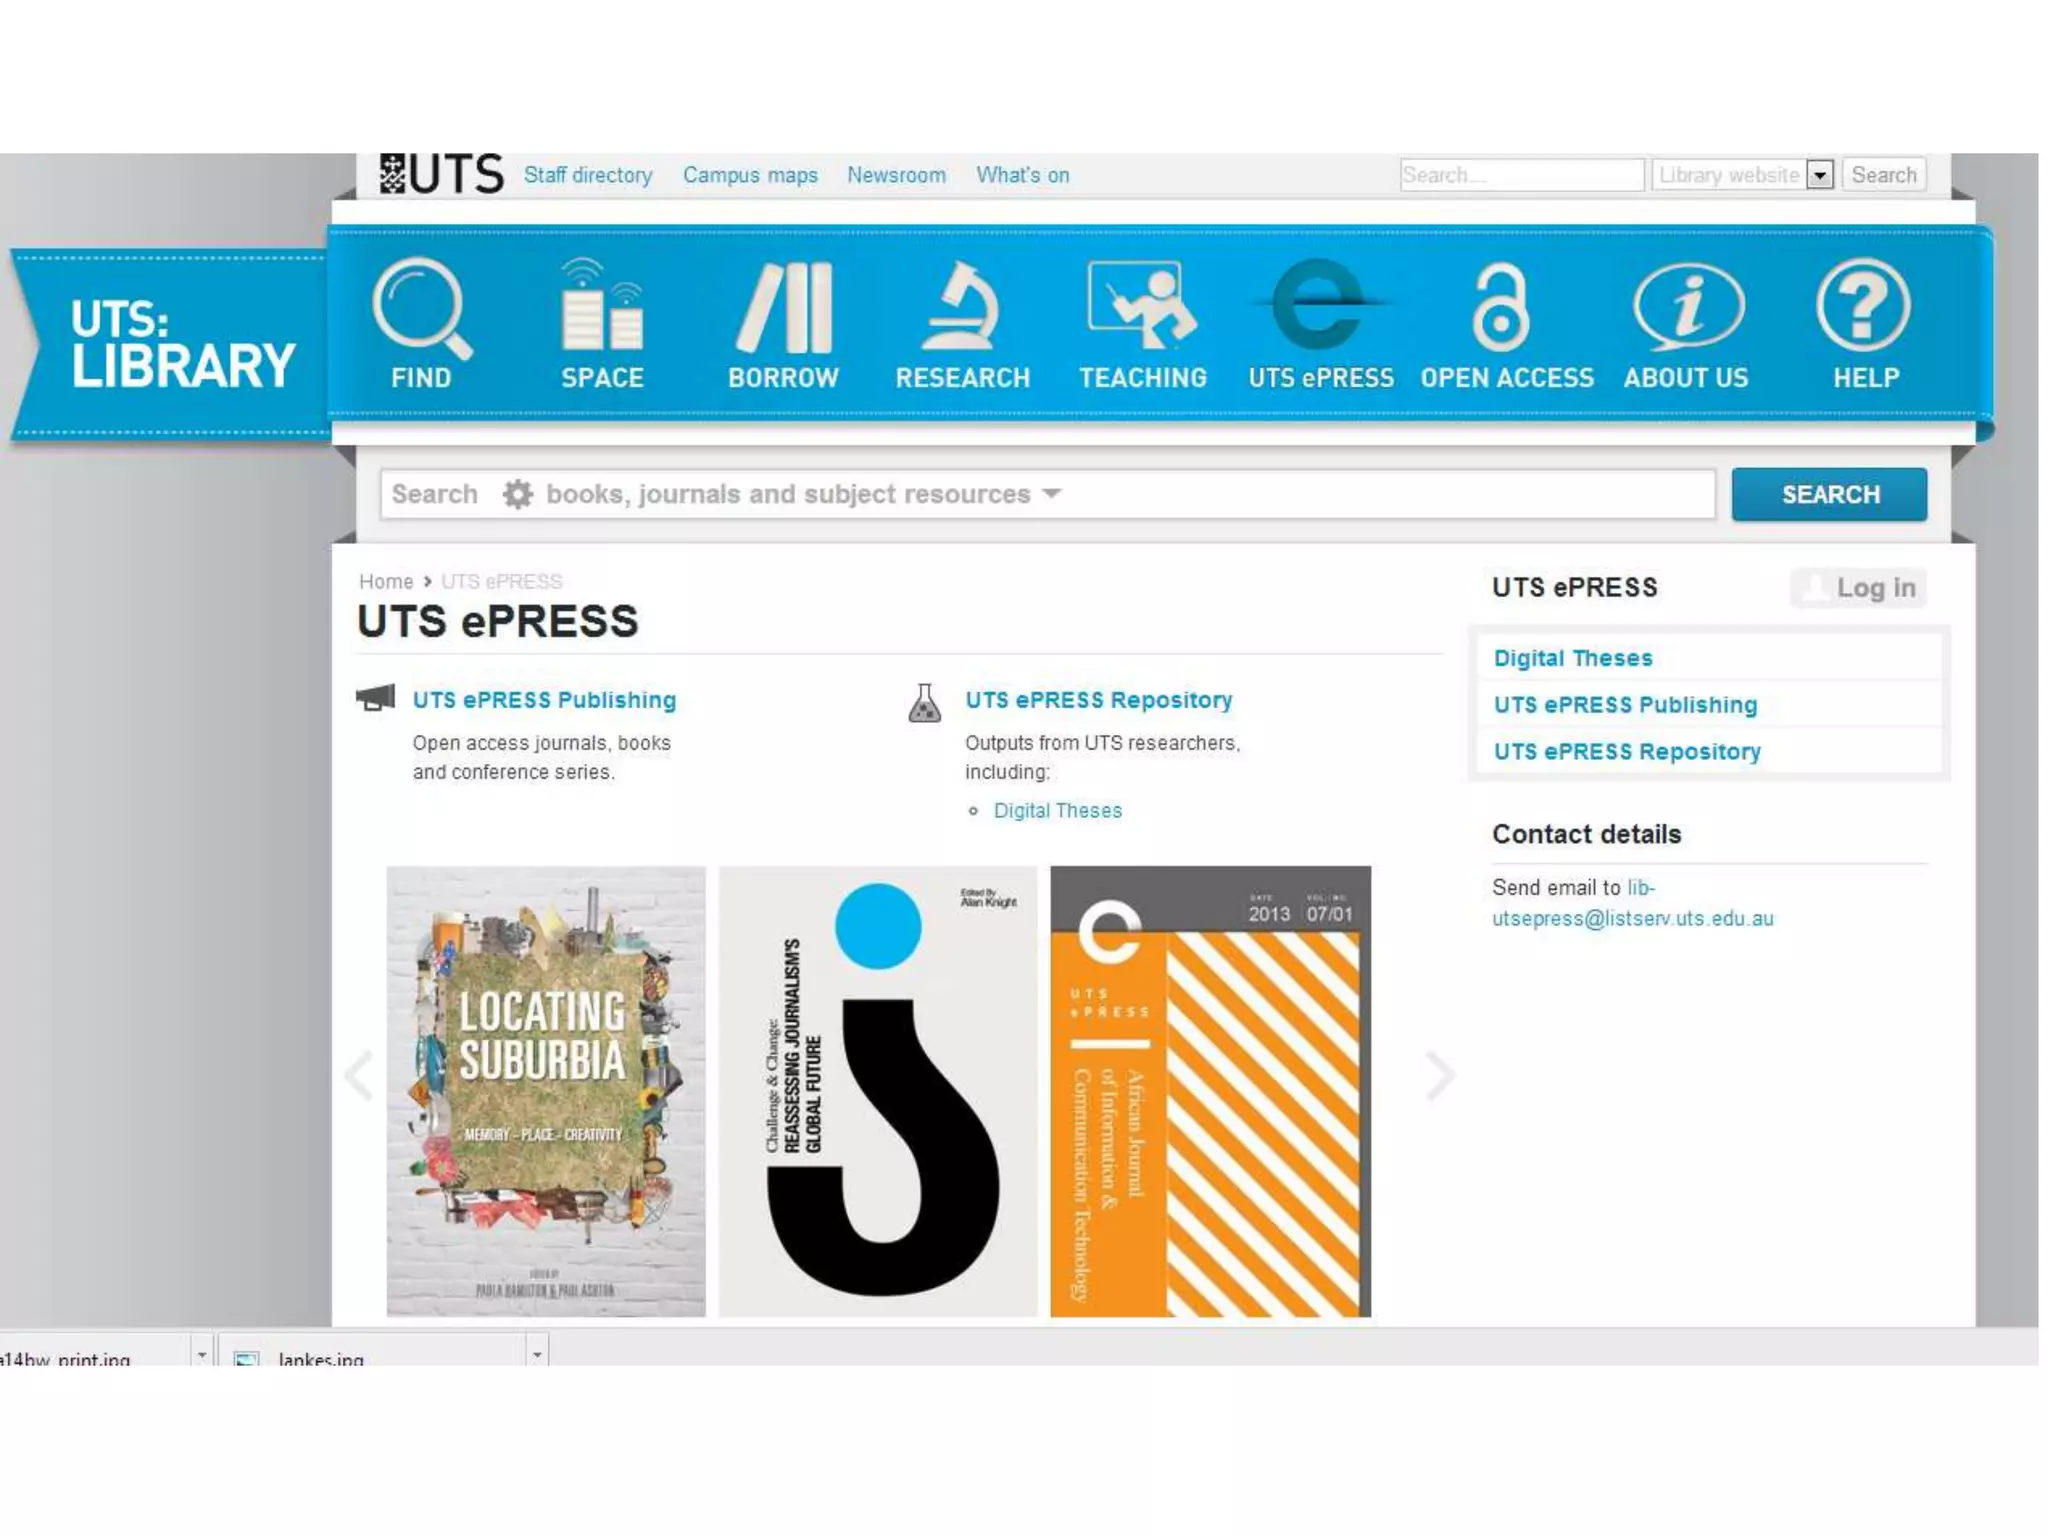
Task: Open the TEACHING presenter icon
Action: [1142, 305]
